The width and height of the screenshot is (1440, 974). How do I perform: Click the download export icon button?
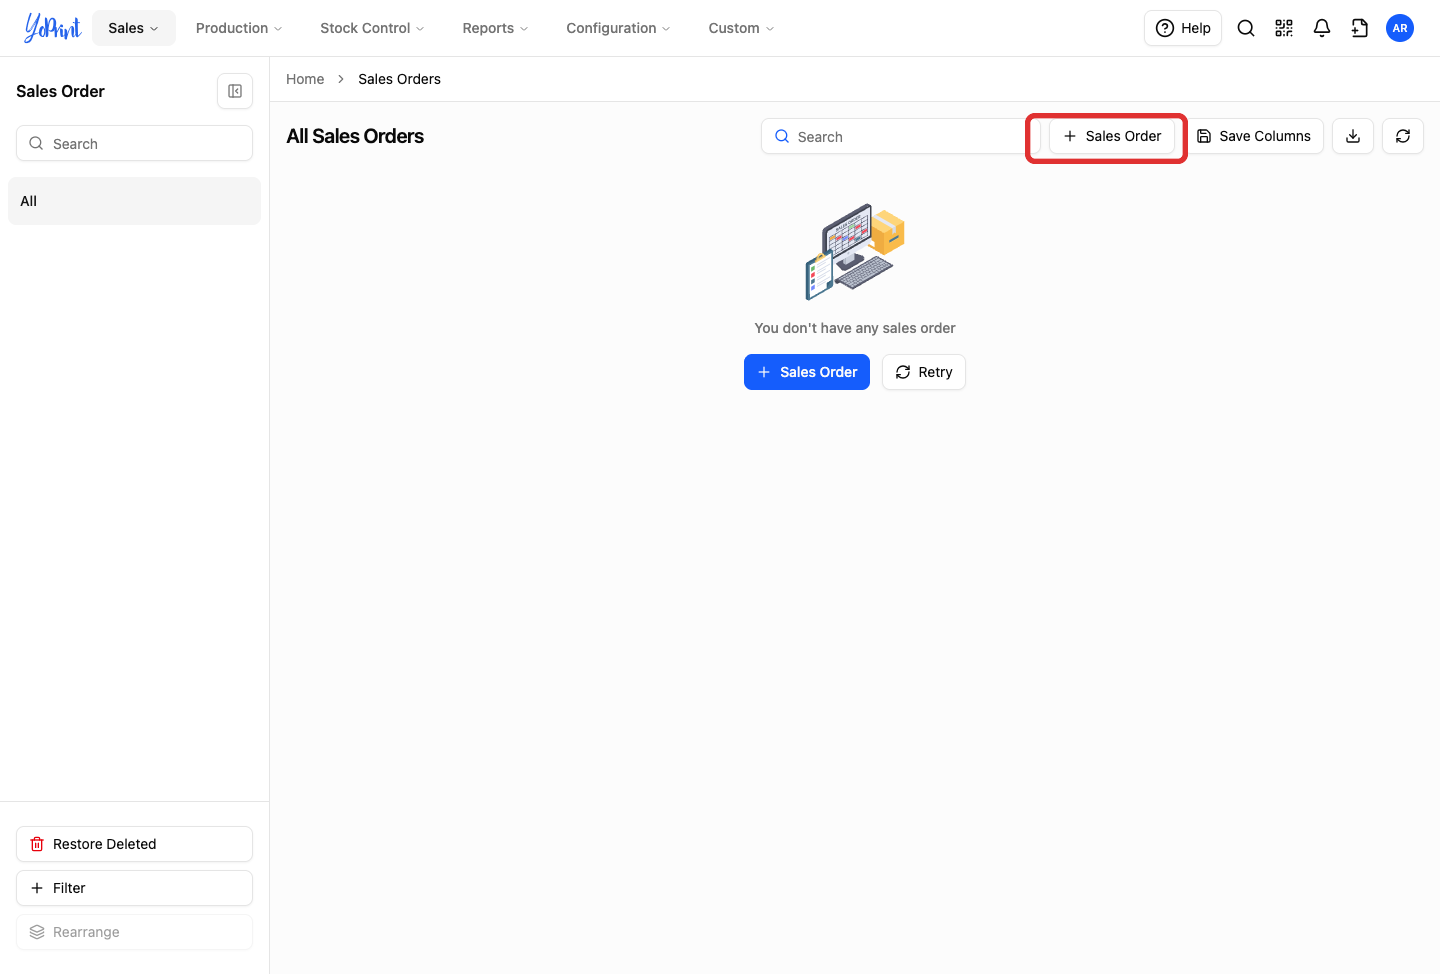click(x=1353, y=136)
